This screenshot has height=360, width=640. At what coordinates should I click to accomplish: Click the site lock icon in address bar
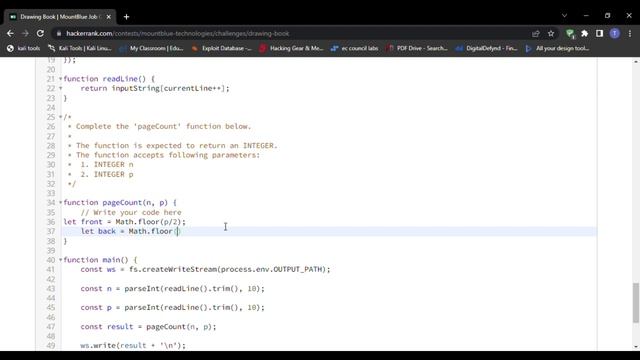59,33
